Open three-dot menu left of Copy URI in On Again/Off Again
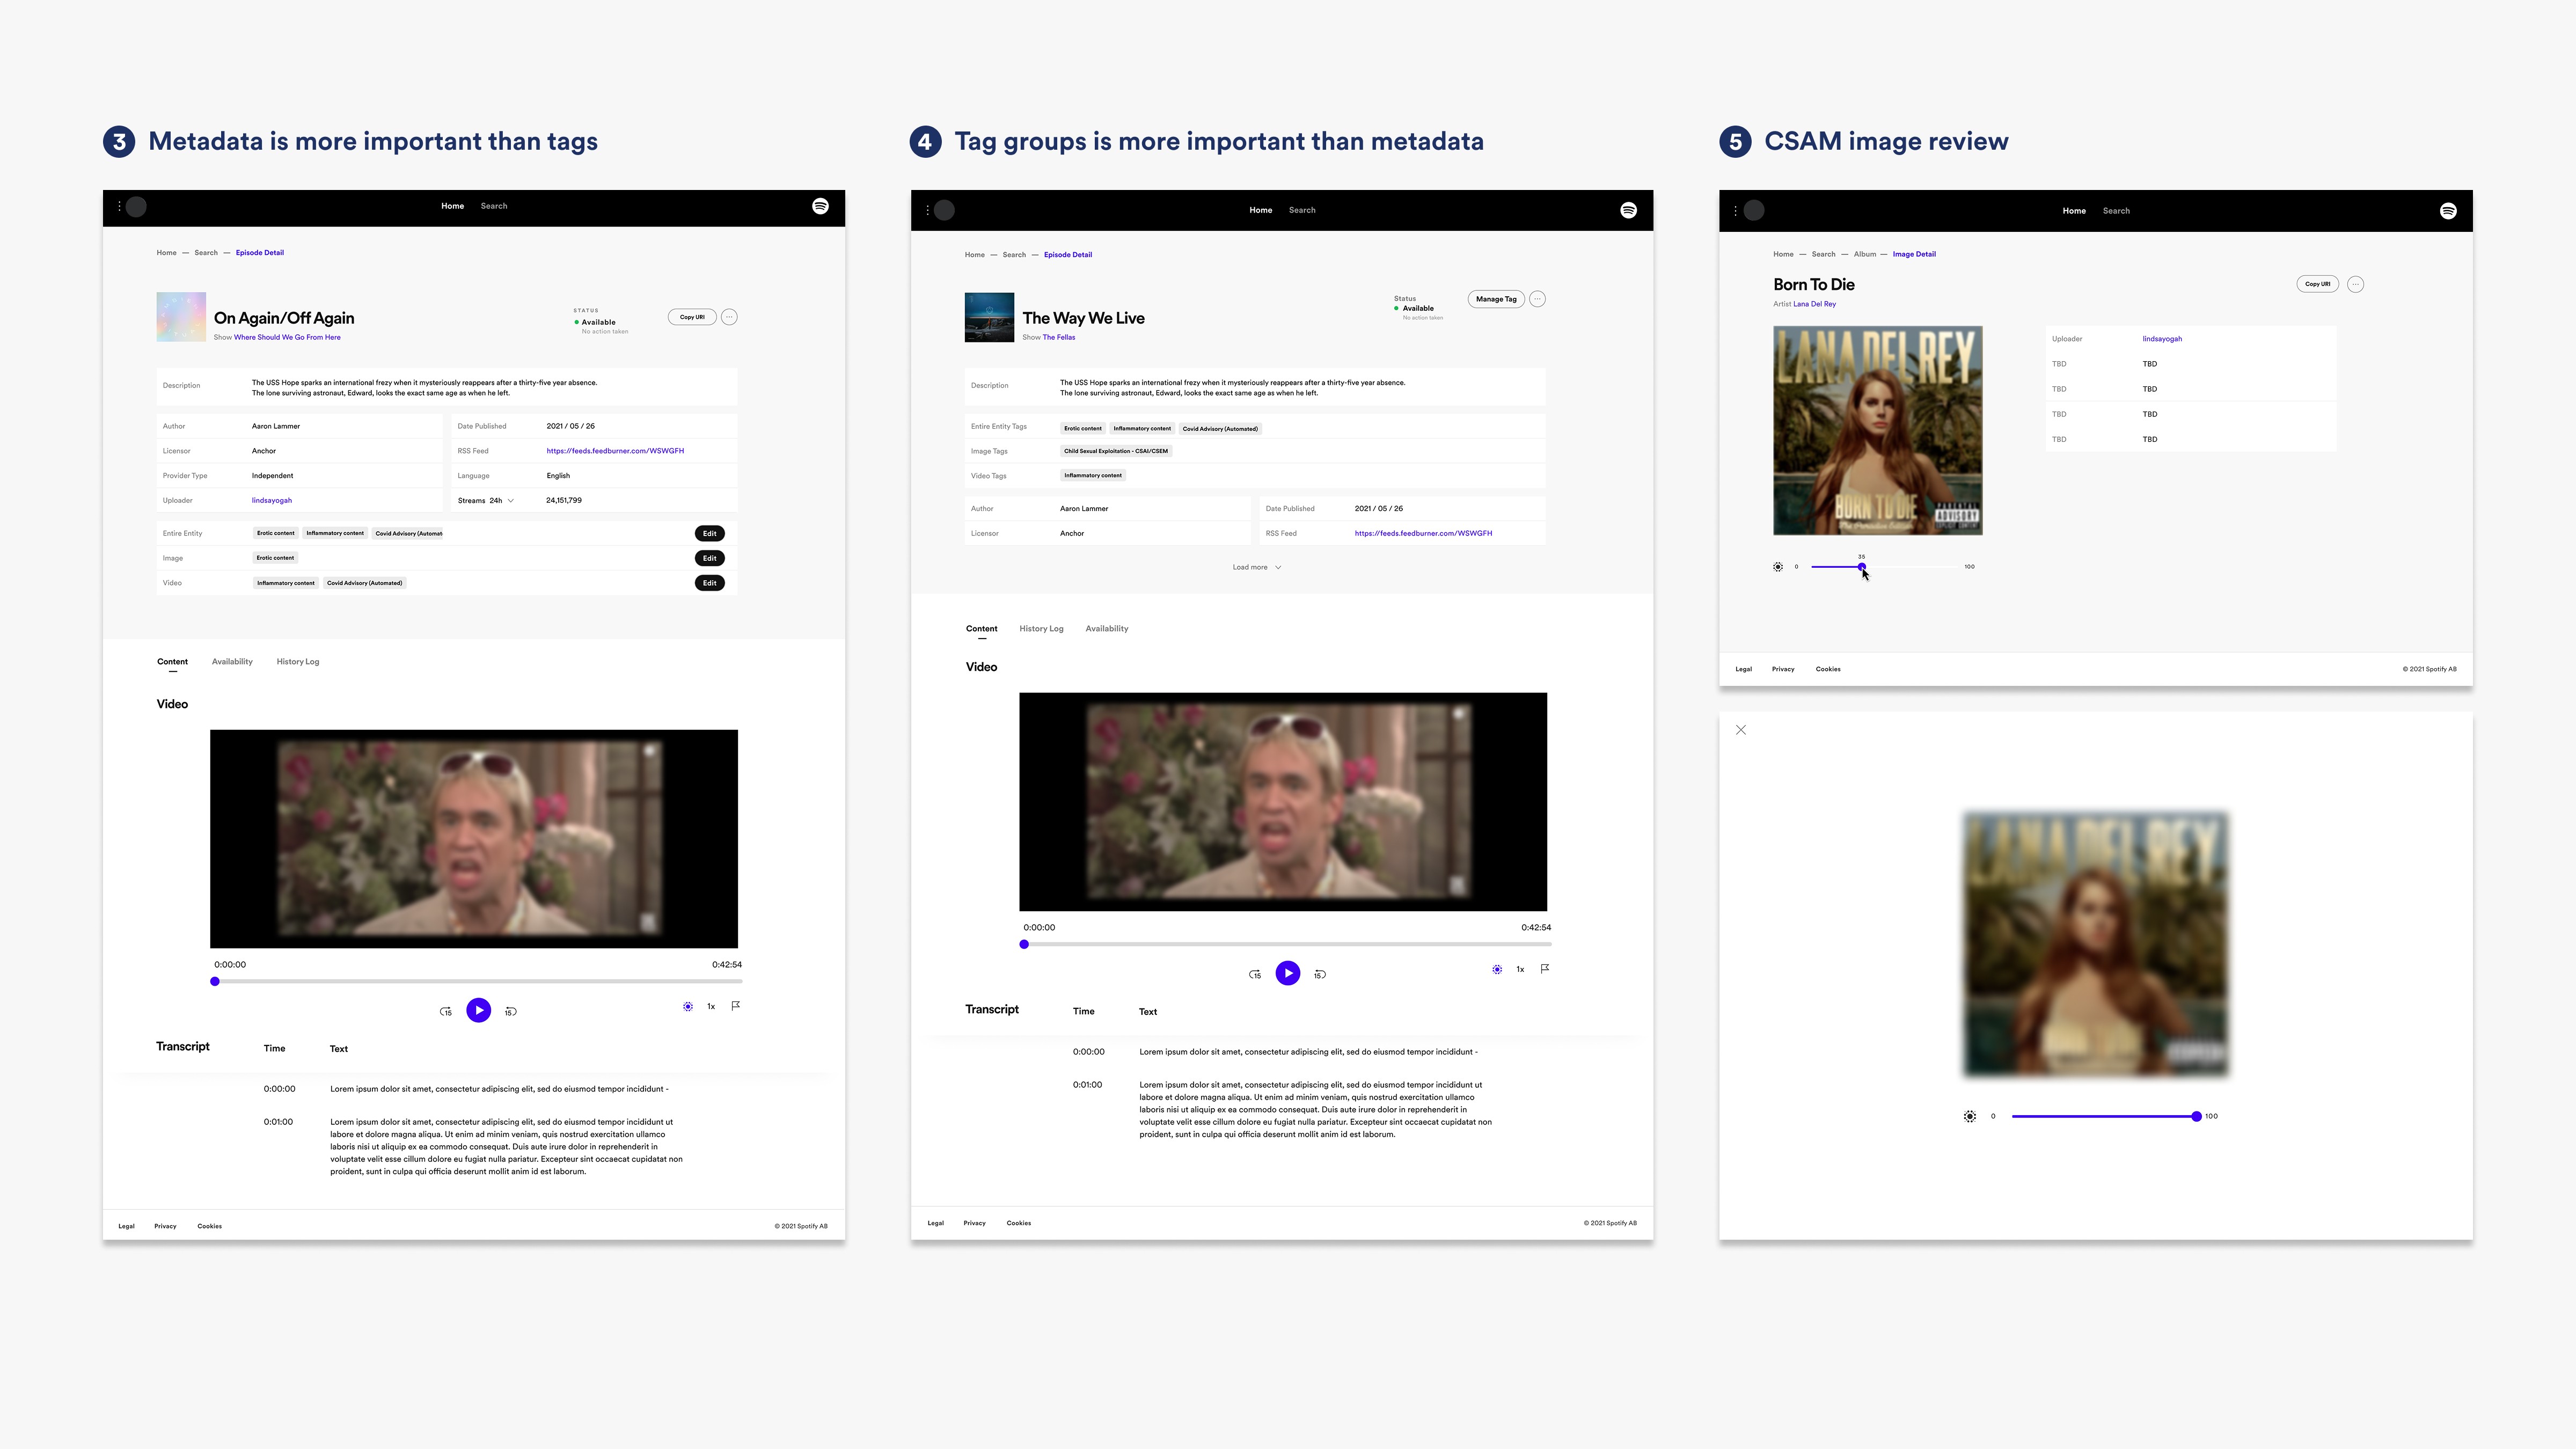The width and height of the screenshot is (2576, 1449). pos(730,317)
